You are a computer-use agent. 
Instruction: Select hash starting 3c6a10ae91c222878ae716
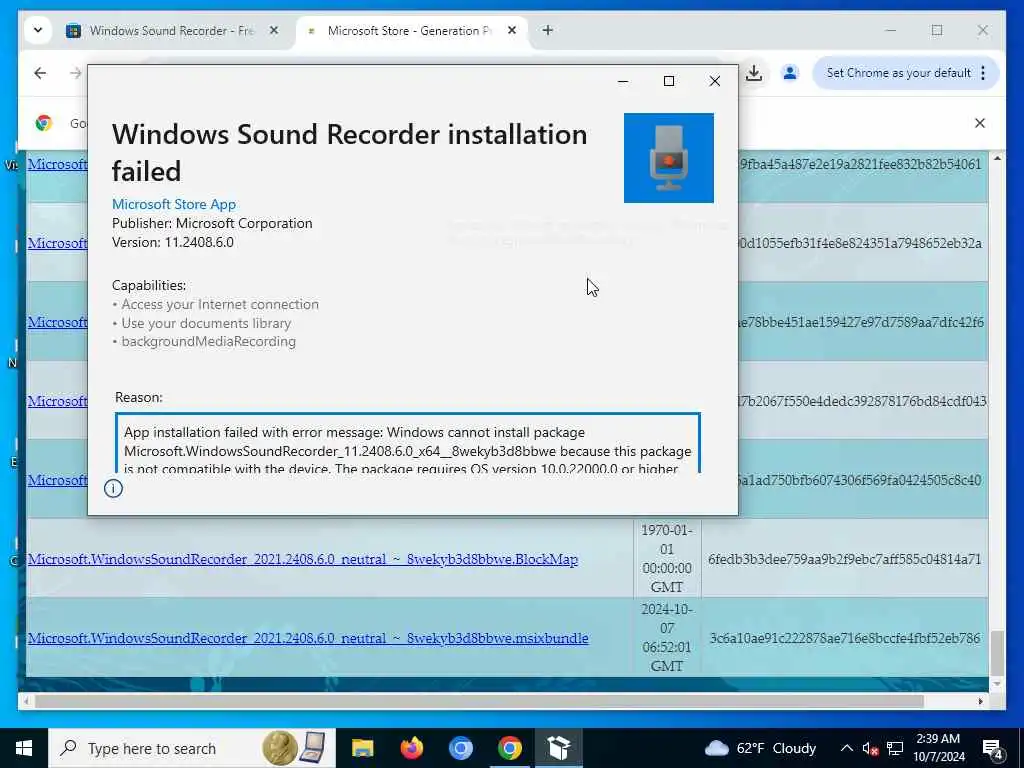[x=845, y=638]
